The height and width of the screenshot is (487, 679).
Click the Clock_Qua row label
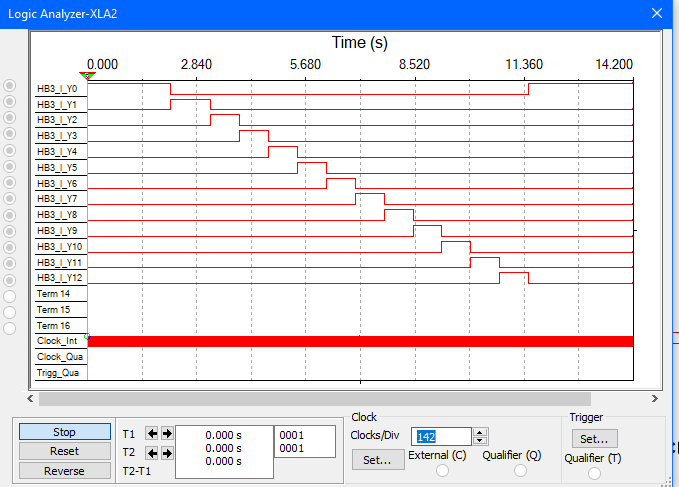click(60, 357)
